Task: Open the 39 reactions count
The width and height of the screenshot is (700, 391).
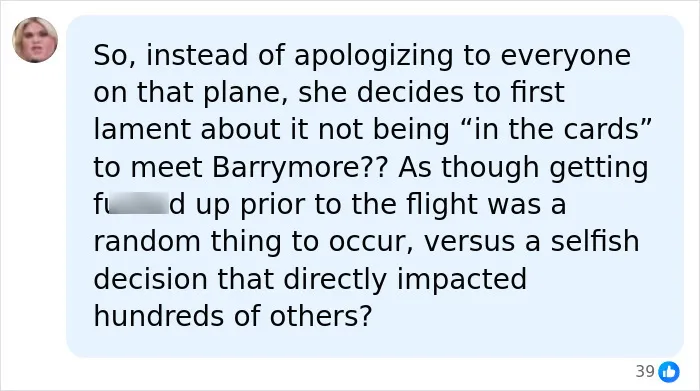Action: pyautogui.click(x=645, y=371)
